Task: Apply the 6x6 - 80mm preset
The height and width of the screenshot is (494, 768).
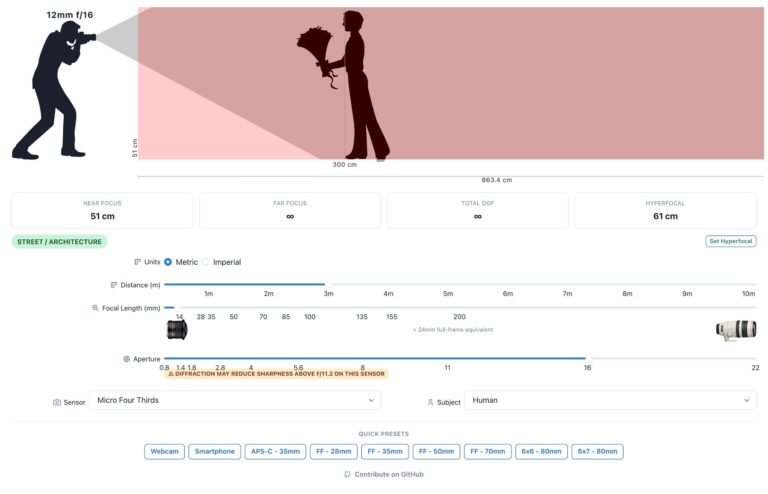Action: click(541, 451)
